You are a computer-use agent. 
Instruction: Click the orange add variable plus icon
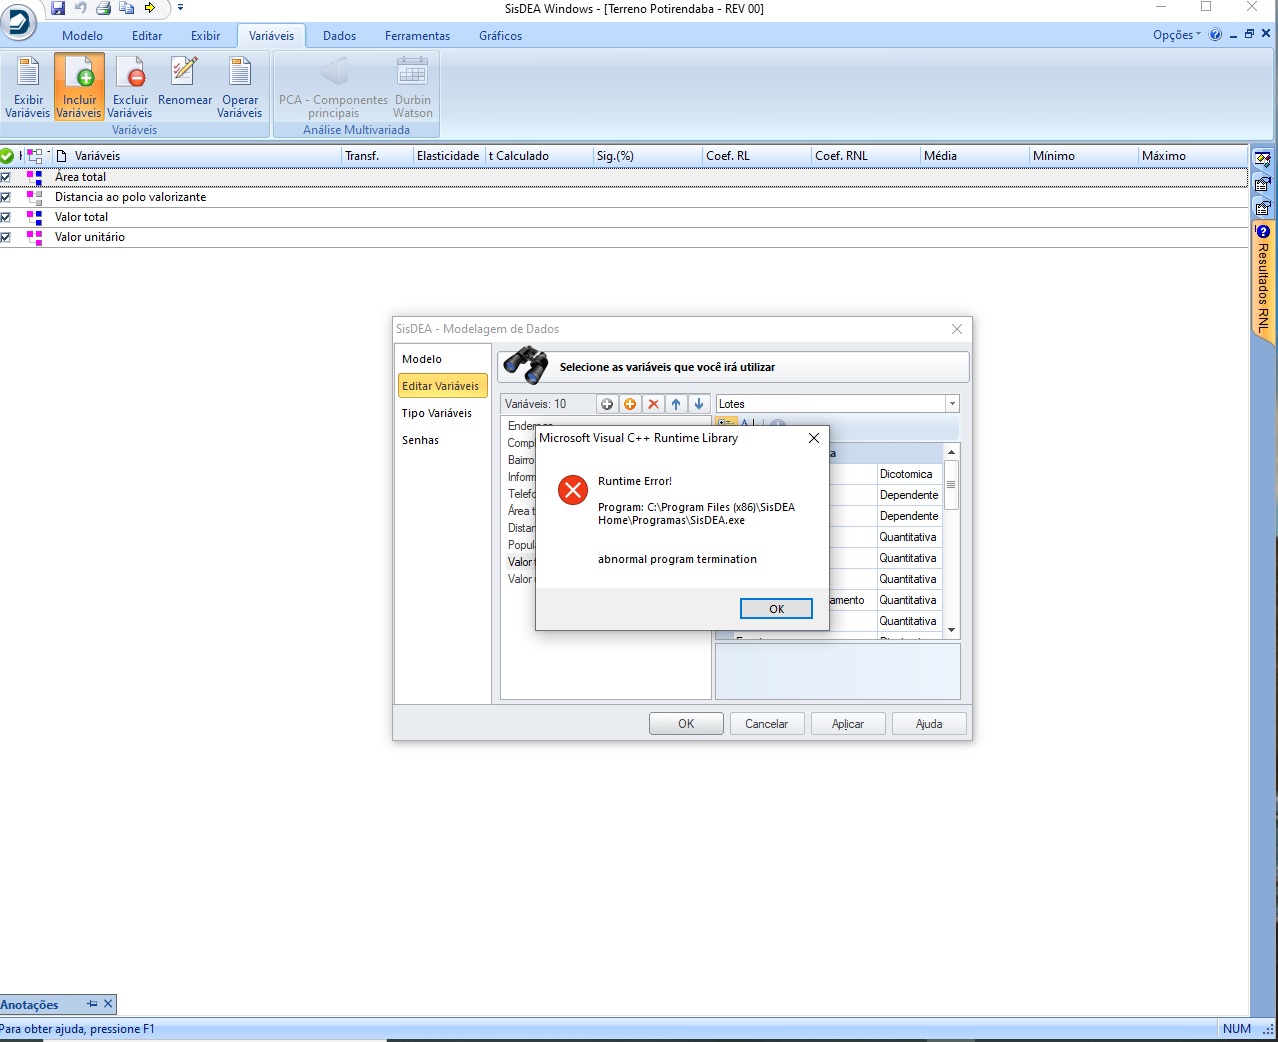[x=630, y=404]
